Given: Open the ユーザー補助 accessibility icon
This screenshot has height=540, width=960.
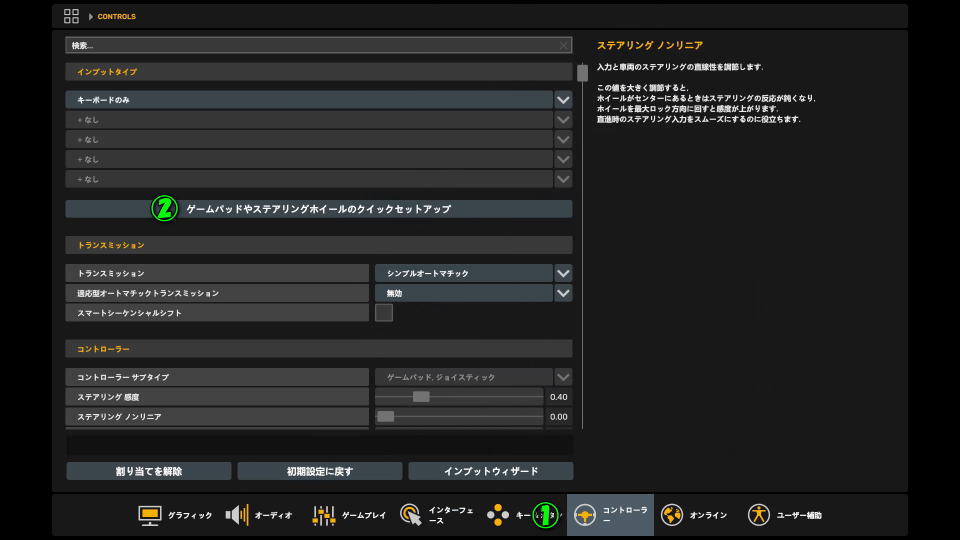Looking at the screenshot, I should pyautogui.click(x=759, y=515).
